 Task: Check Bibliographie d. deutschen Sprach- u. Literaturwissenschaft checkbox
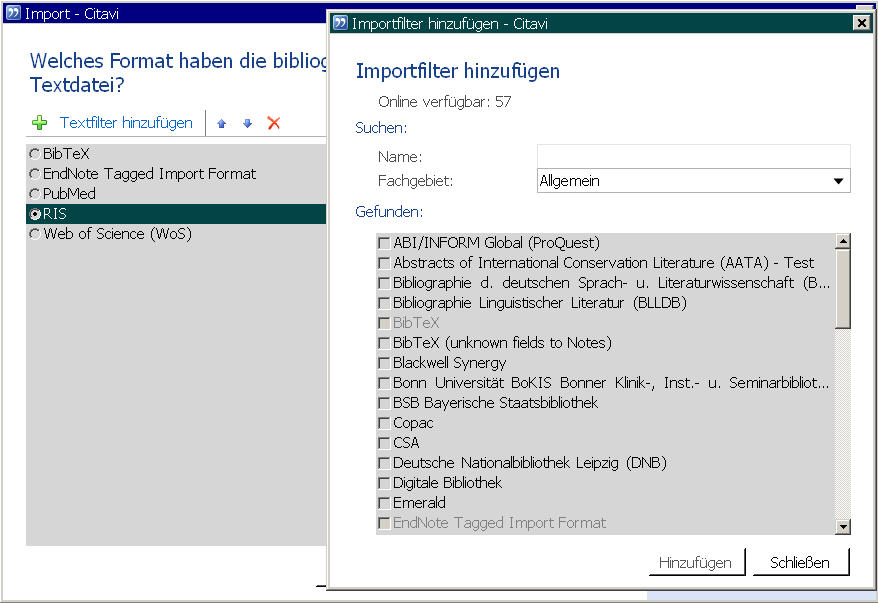click(x=384, y=283)
